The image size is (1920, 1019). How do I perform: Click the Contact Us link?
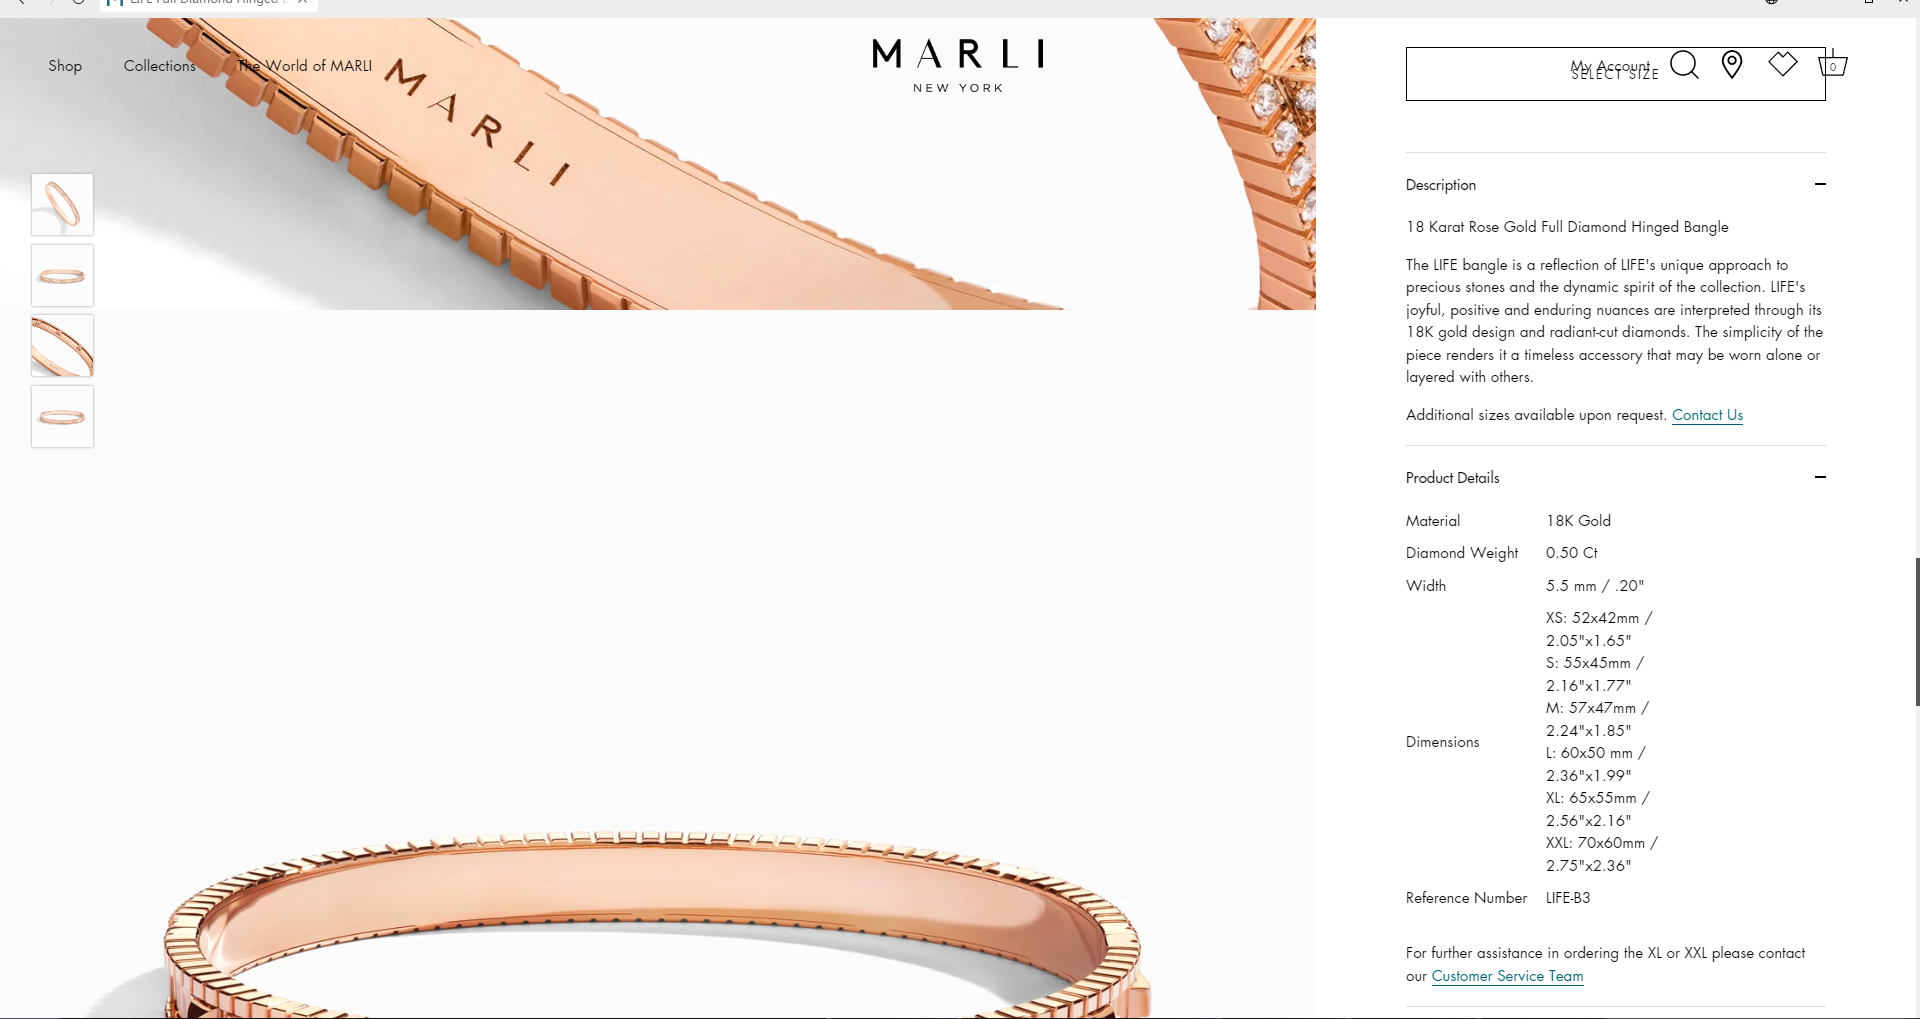point(1707,415)
